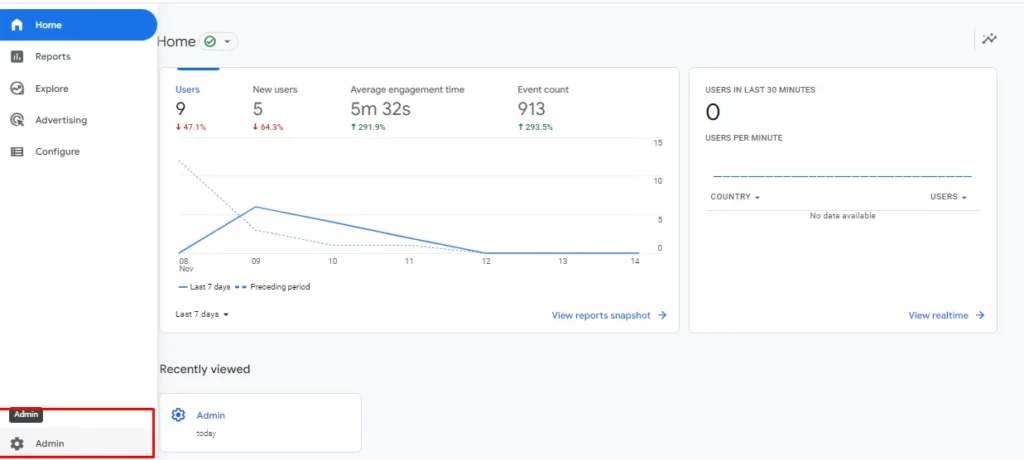The width and height of the screenshot is (1024, 460).
Task: Click the USERS PER MINUTE label
Action: click(x=744, y=138)
